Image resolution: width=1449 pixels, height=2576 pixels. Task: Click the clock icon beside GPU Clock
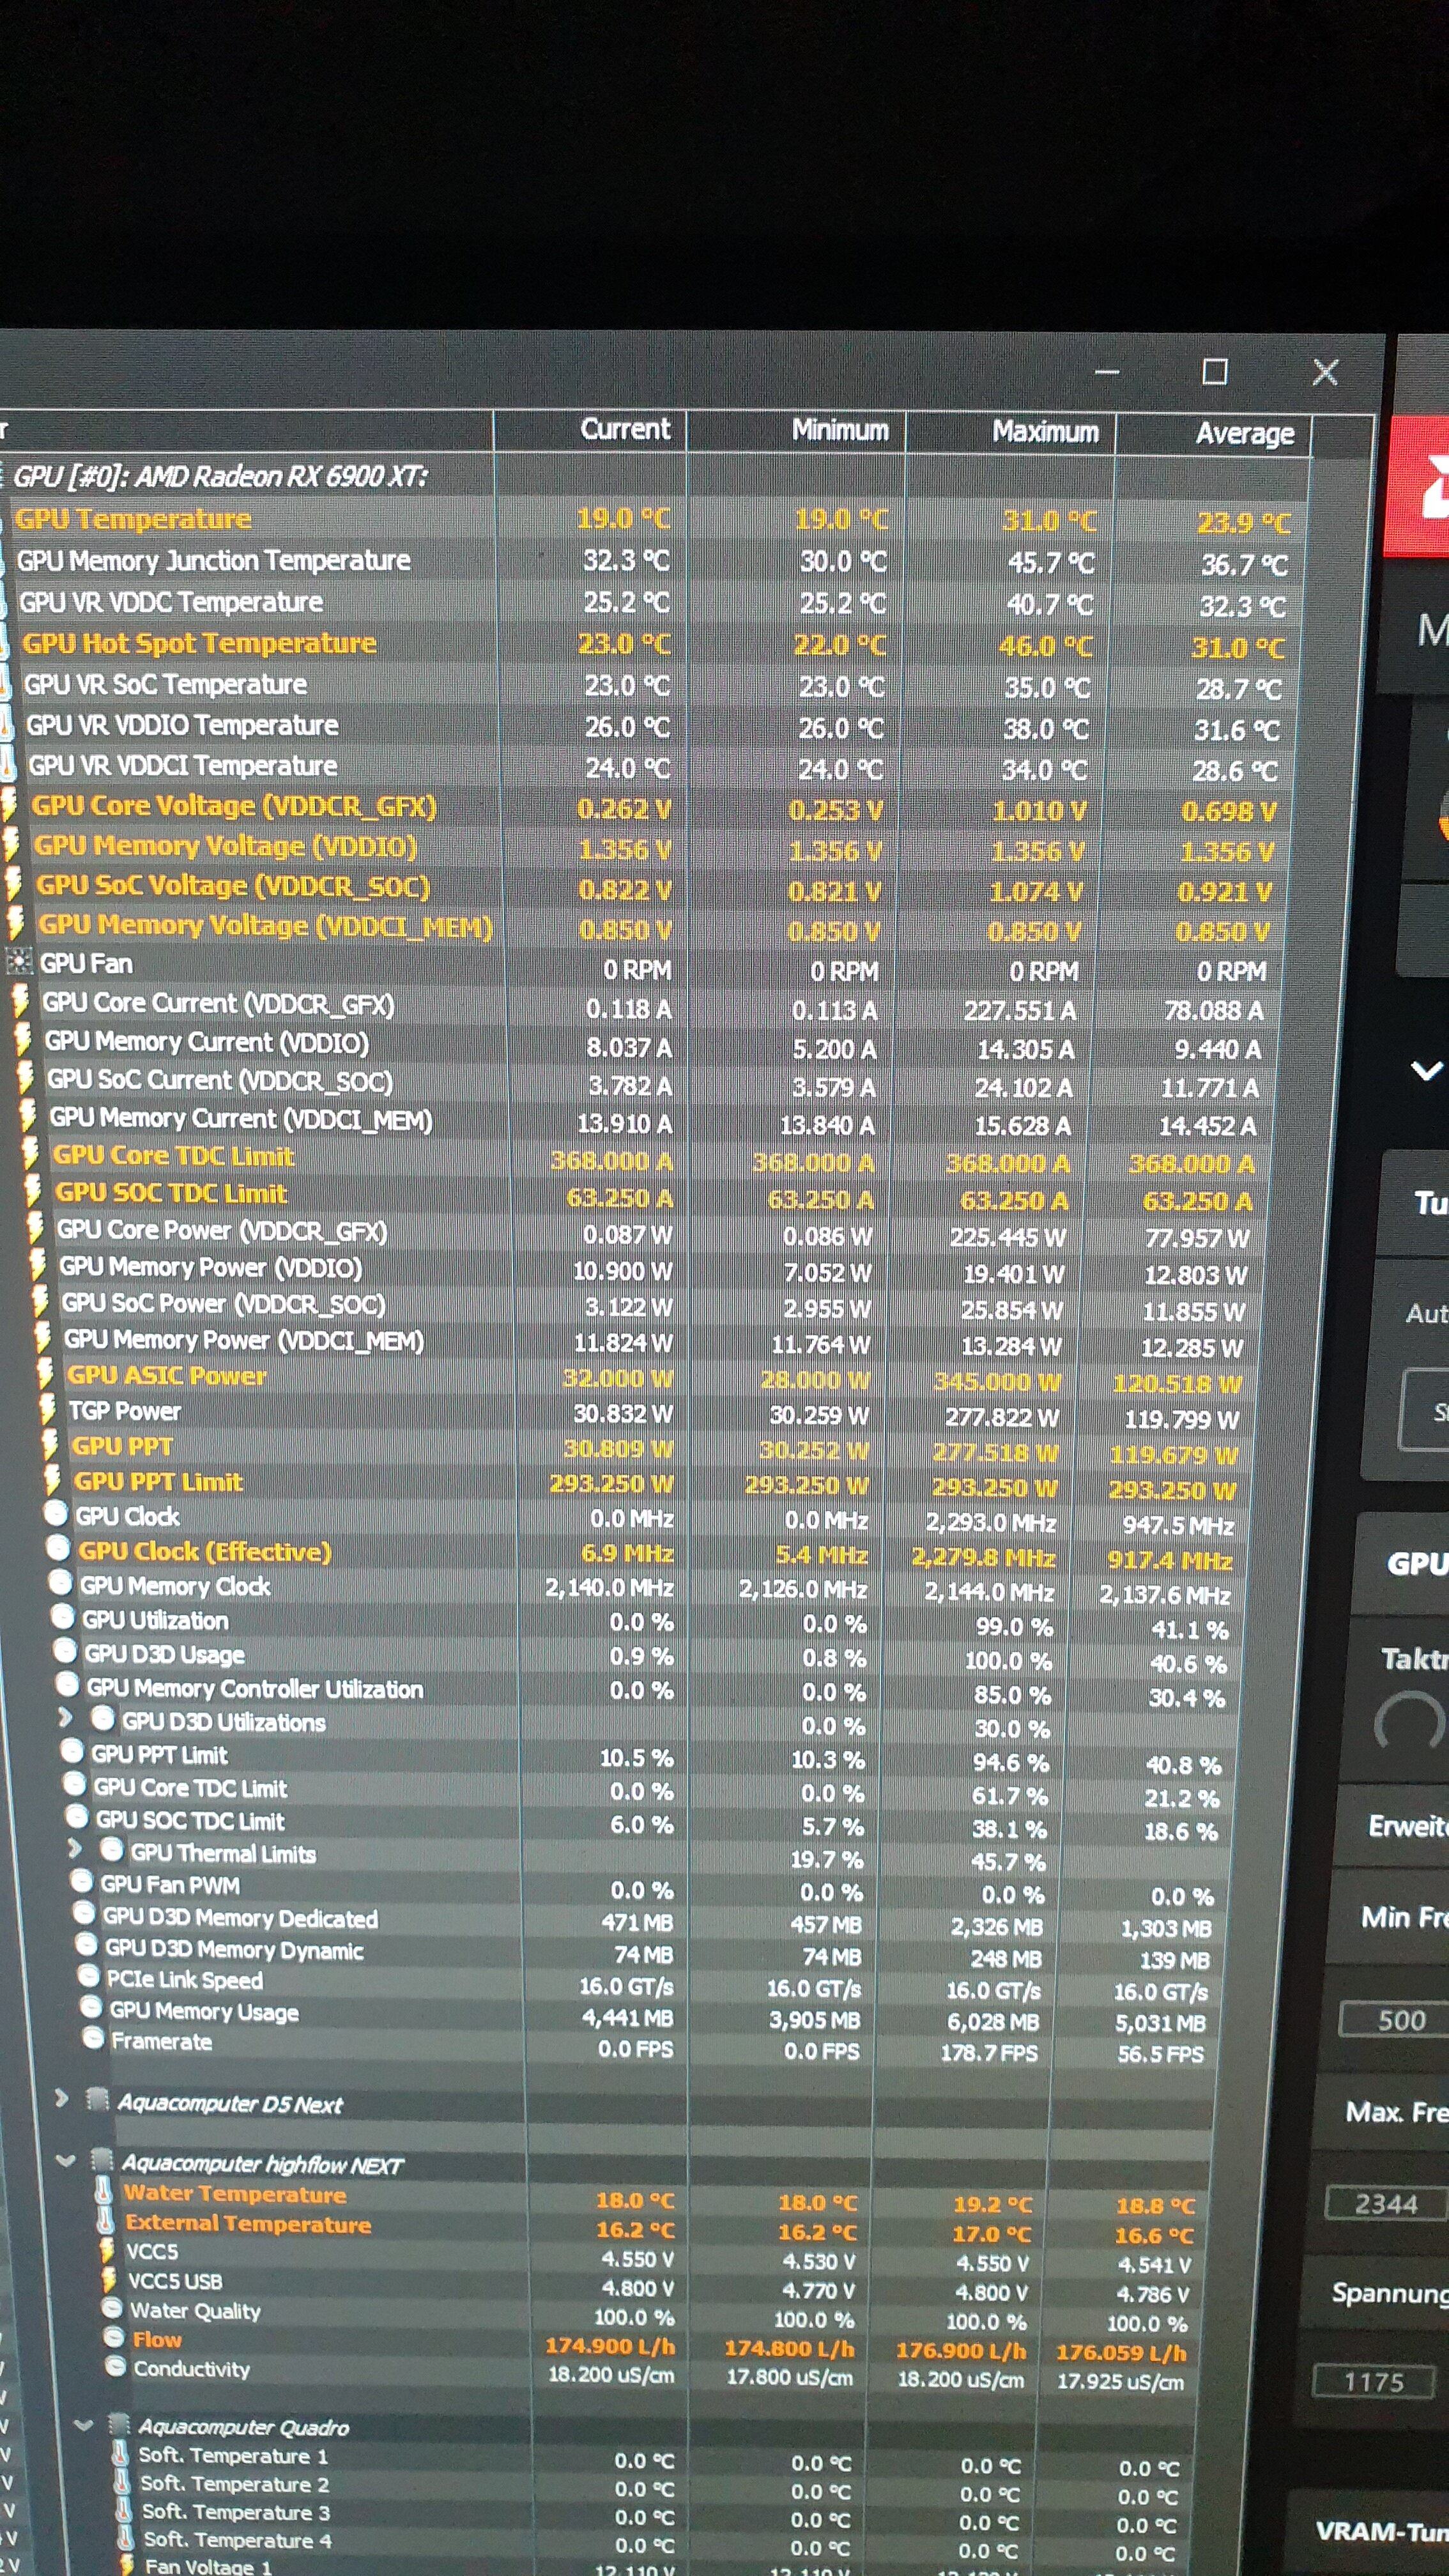tap(57, 1514)
